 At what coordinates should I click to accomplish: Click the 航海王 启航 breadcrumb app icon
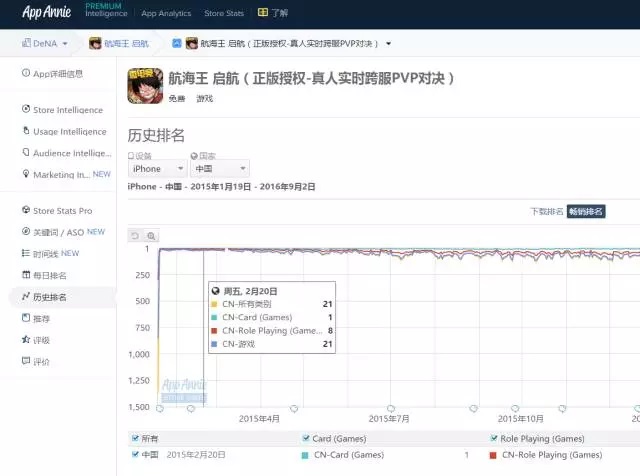point(95,43)
